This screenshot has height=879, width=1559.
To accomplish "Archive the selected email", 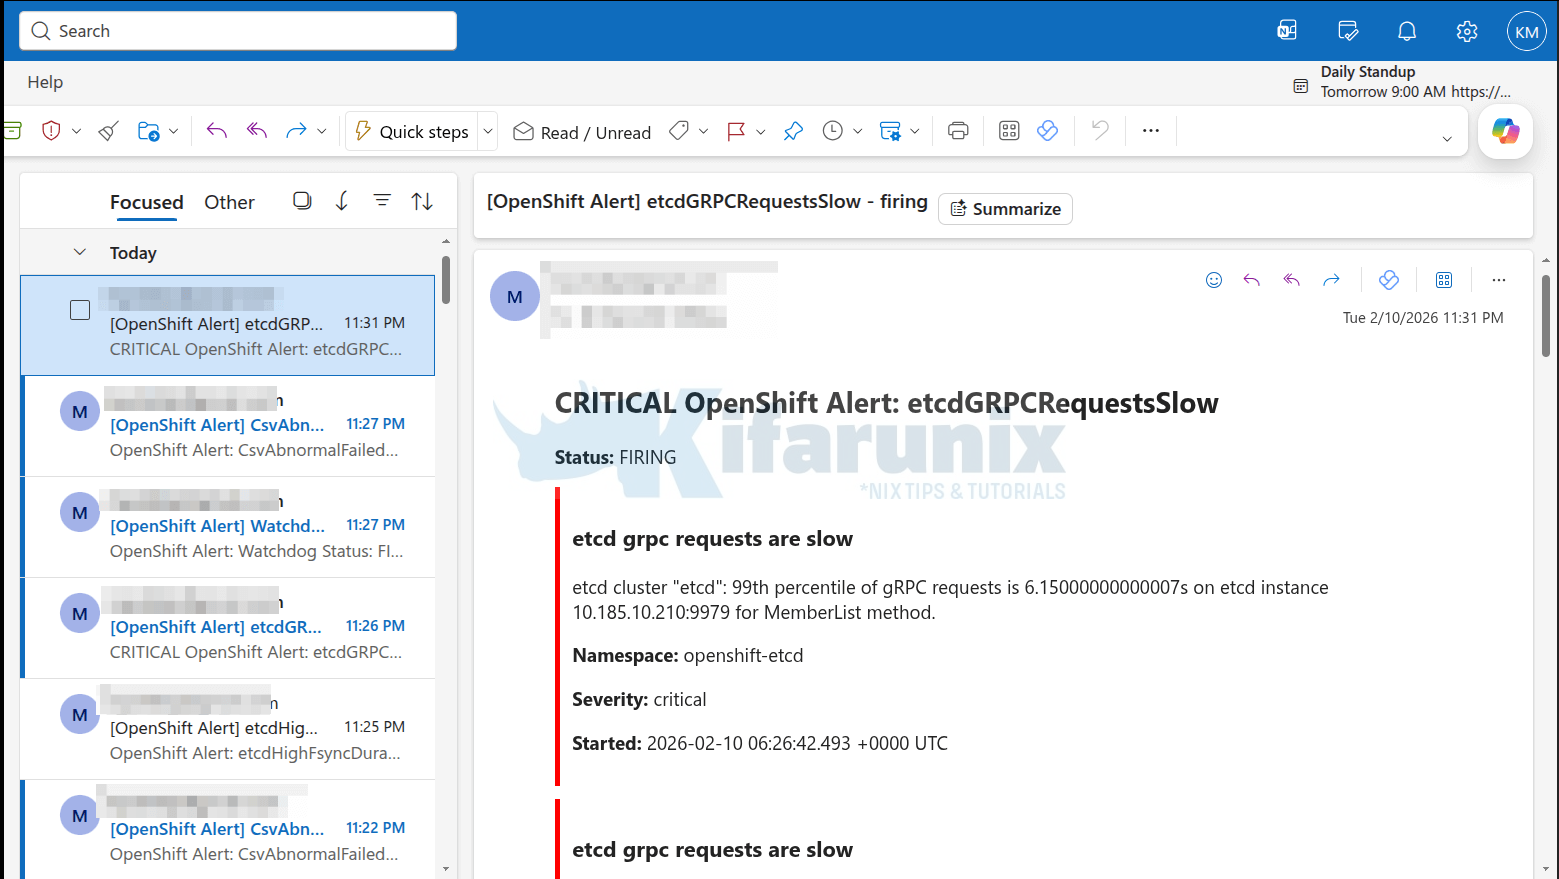I will coord(12,130).
